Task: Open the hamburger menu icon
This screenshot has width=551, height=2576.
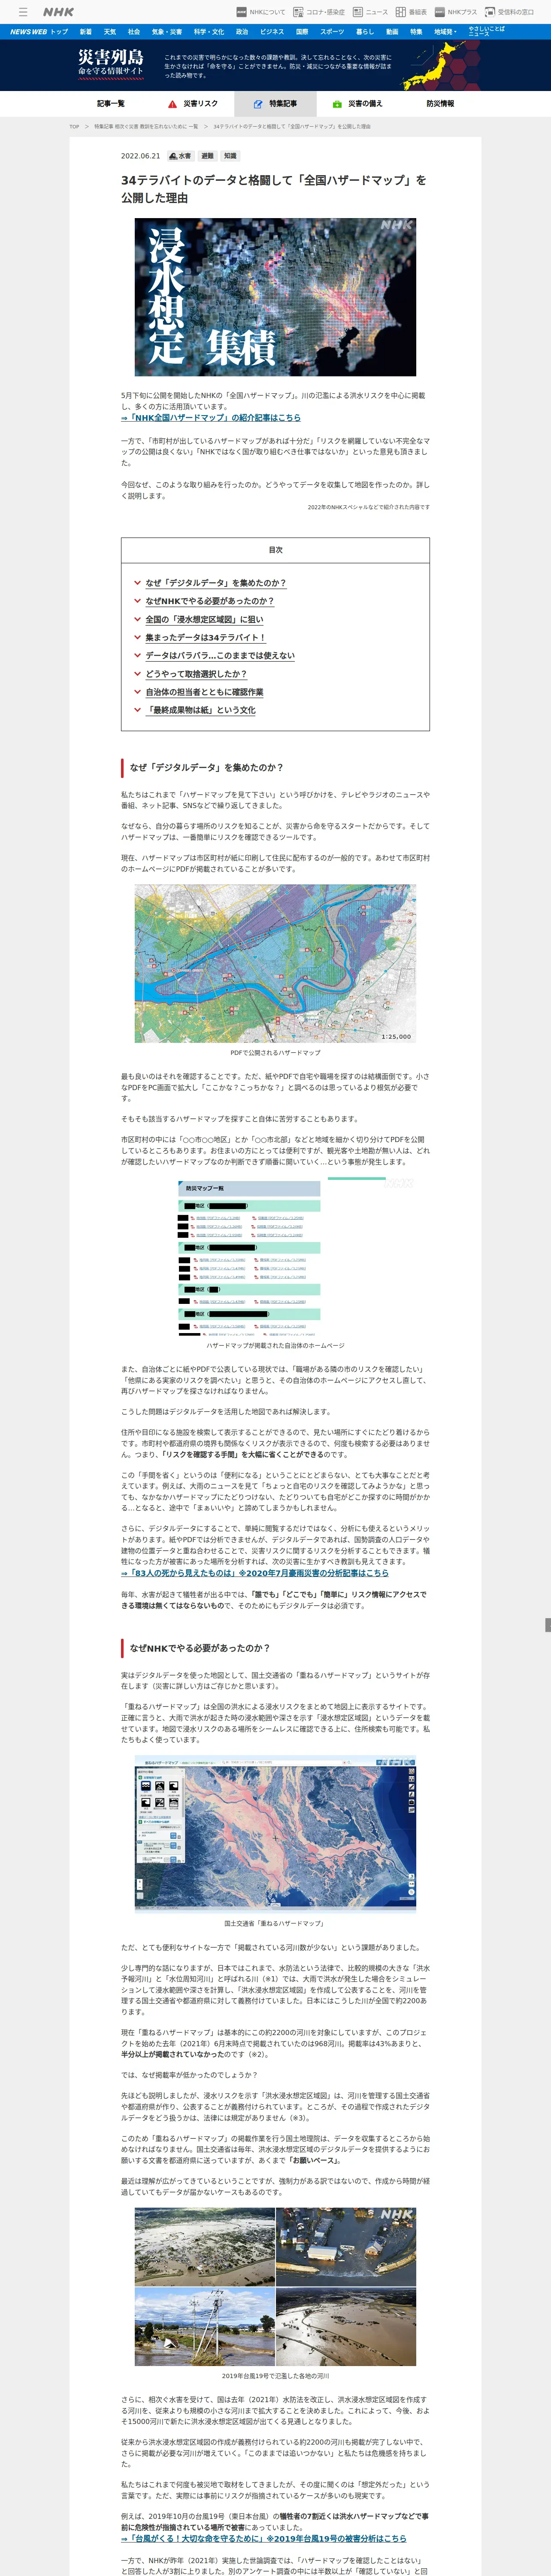Action: [x=23, y=12]
